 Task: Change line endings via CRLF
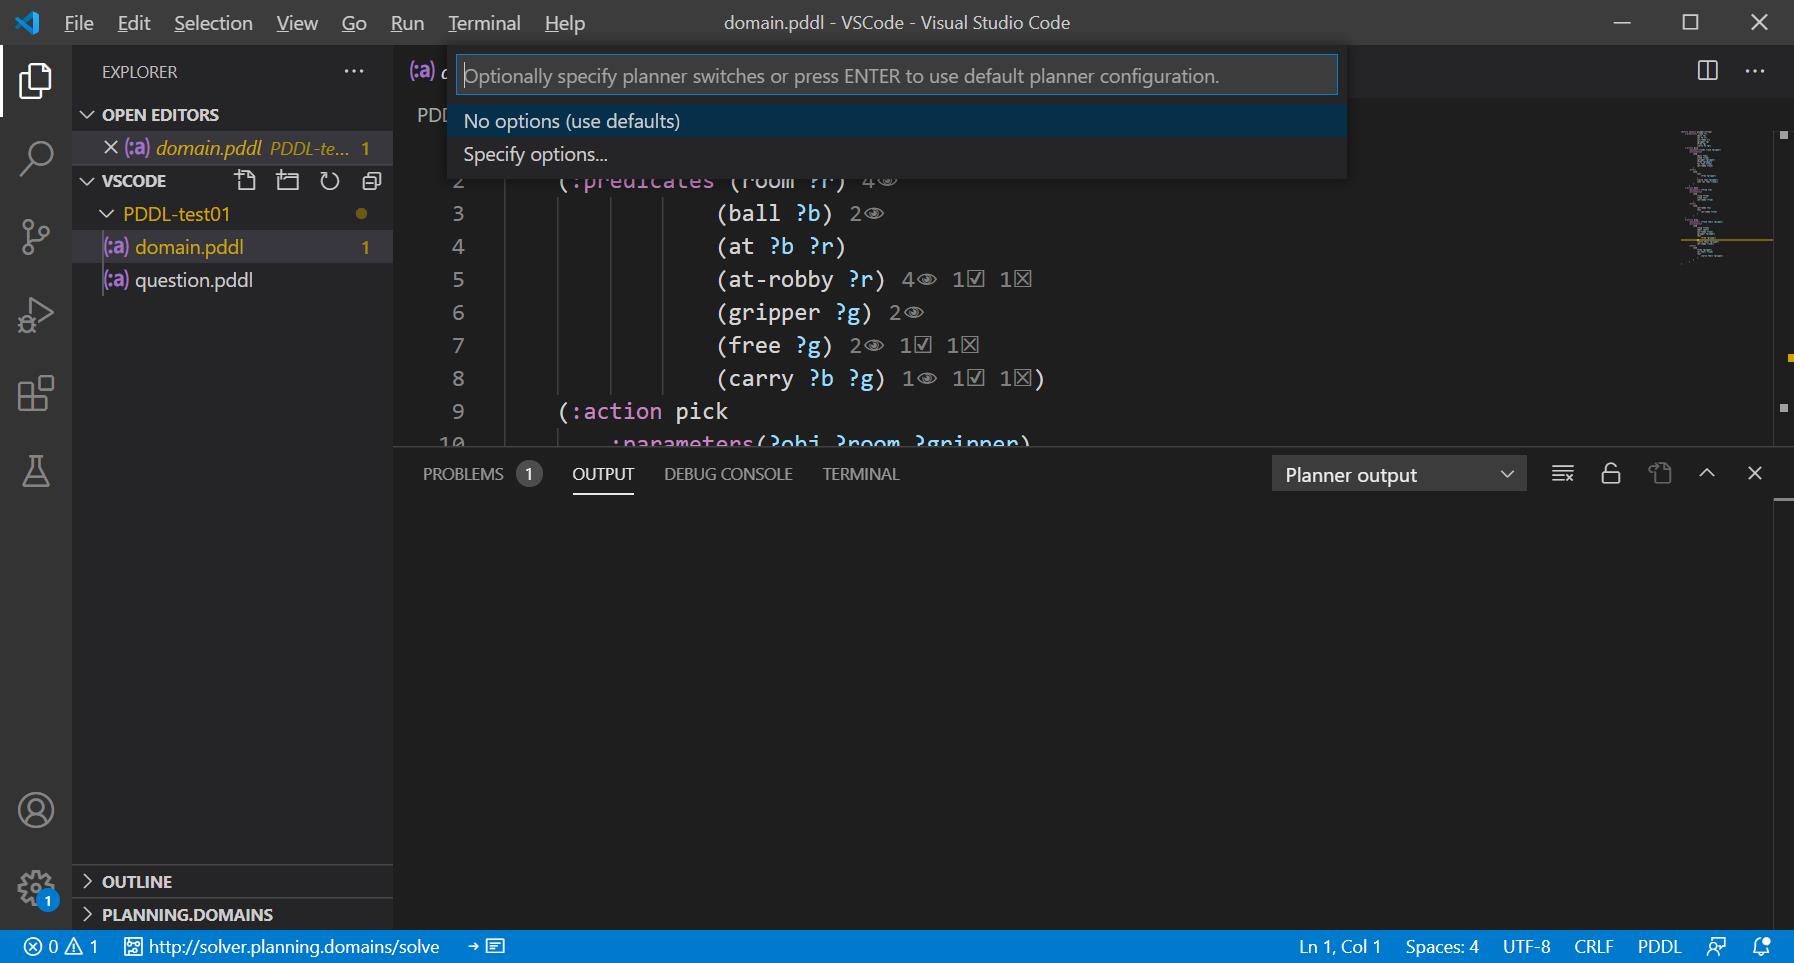[1593, 946]
